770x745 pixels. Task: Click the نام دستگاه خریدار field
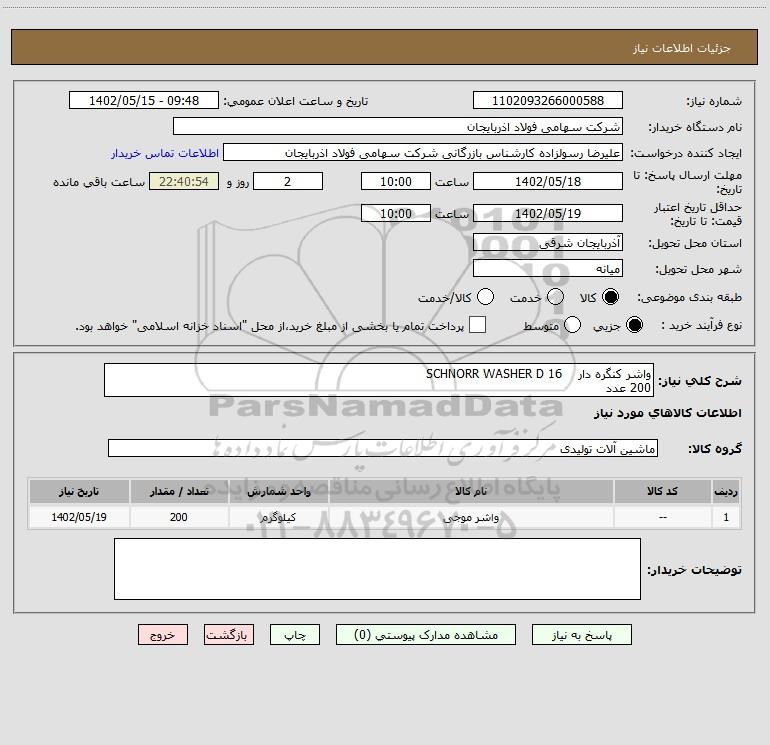point(398,126)
